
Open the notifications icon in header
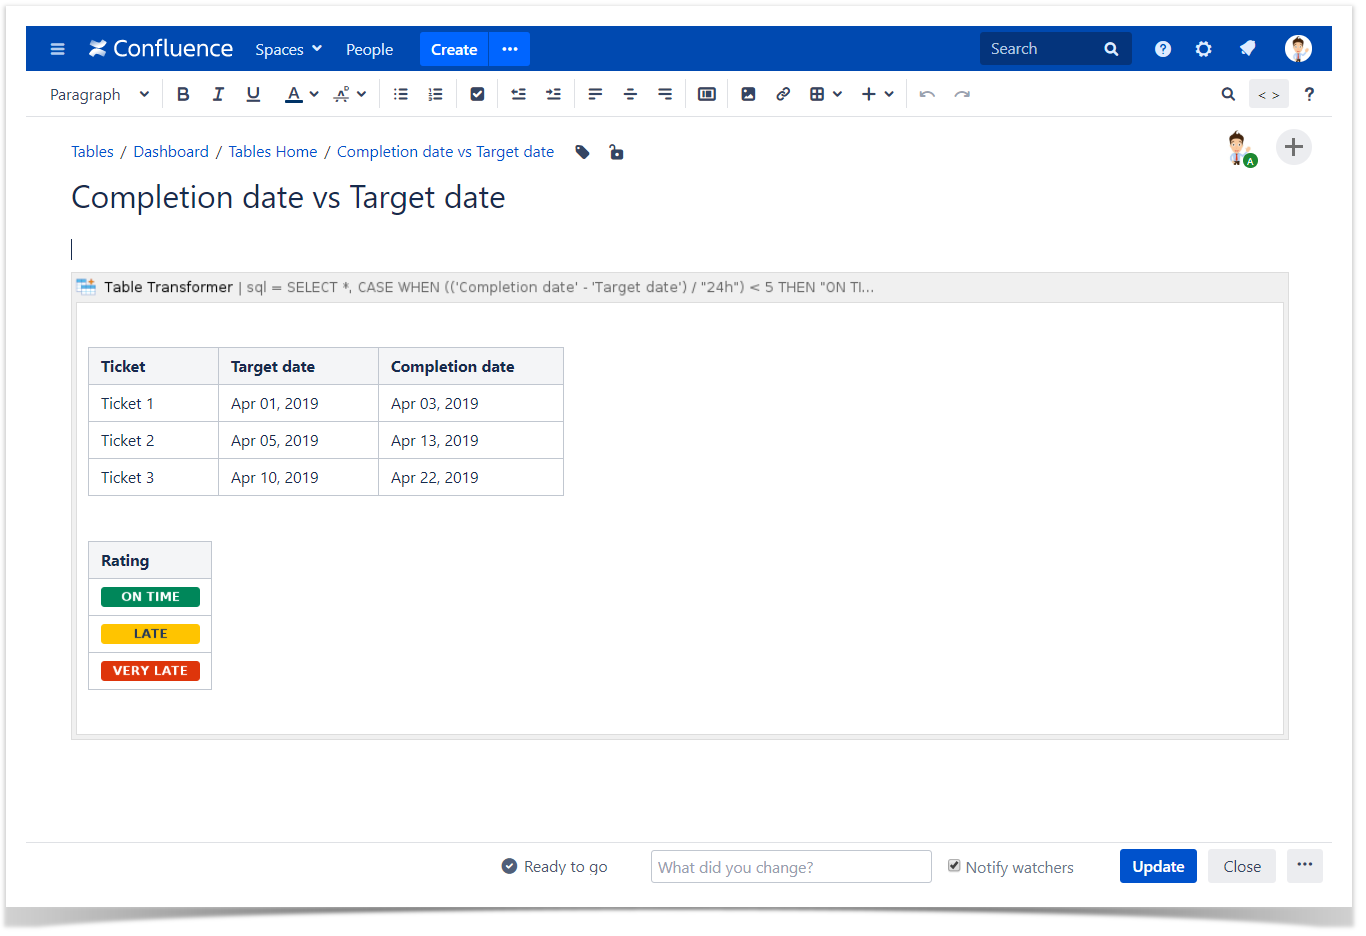(1247, 49)
